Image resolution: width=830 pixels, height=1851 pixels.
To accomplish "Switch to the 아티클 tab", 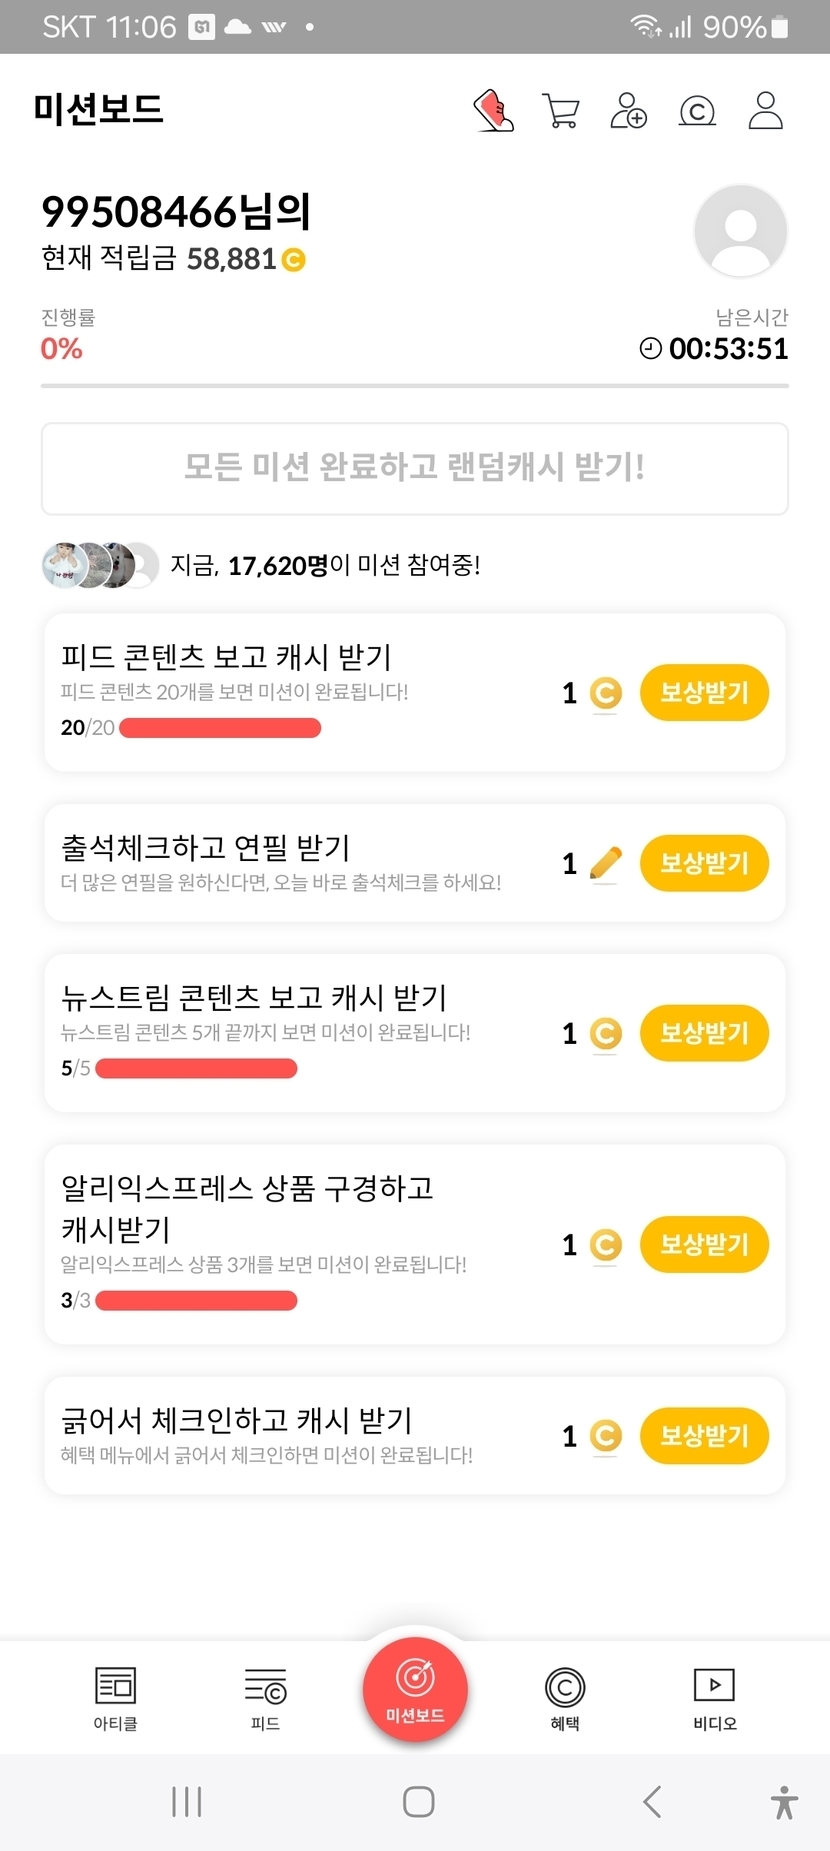I will point(115,1697).
